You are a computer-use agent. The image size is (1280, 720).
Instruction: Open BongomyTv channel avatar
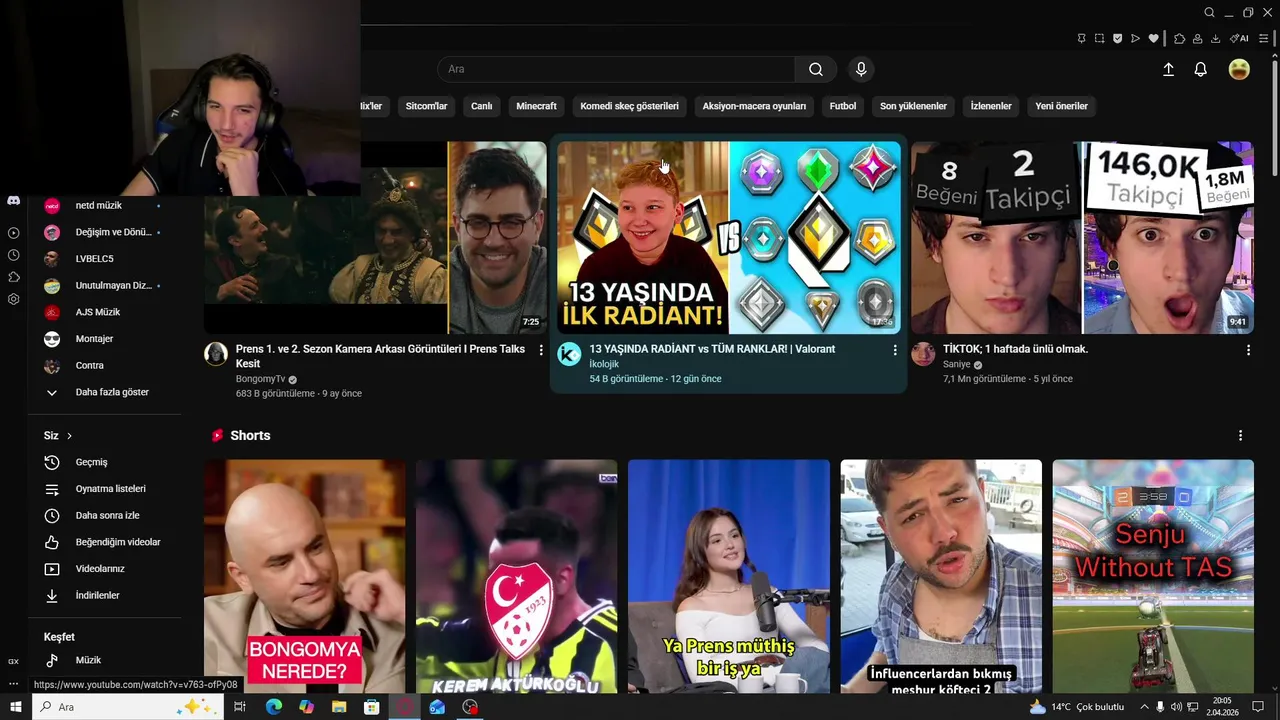click(216, 354)
